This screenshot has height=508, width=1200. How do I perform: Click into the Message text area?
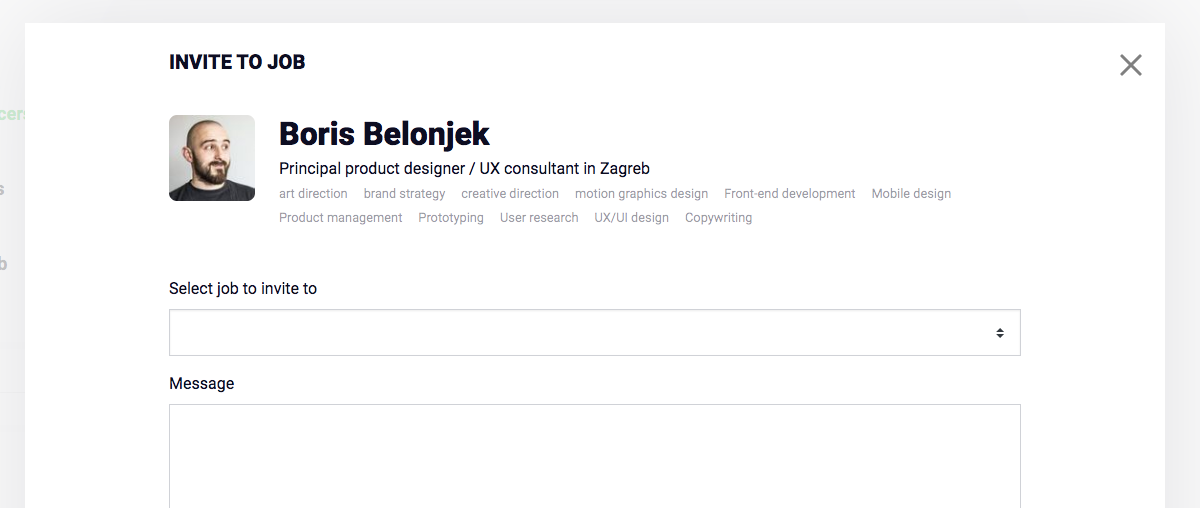[x=594, y=455]
